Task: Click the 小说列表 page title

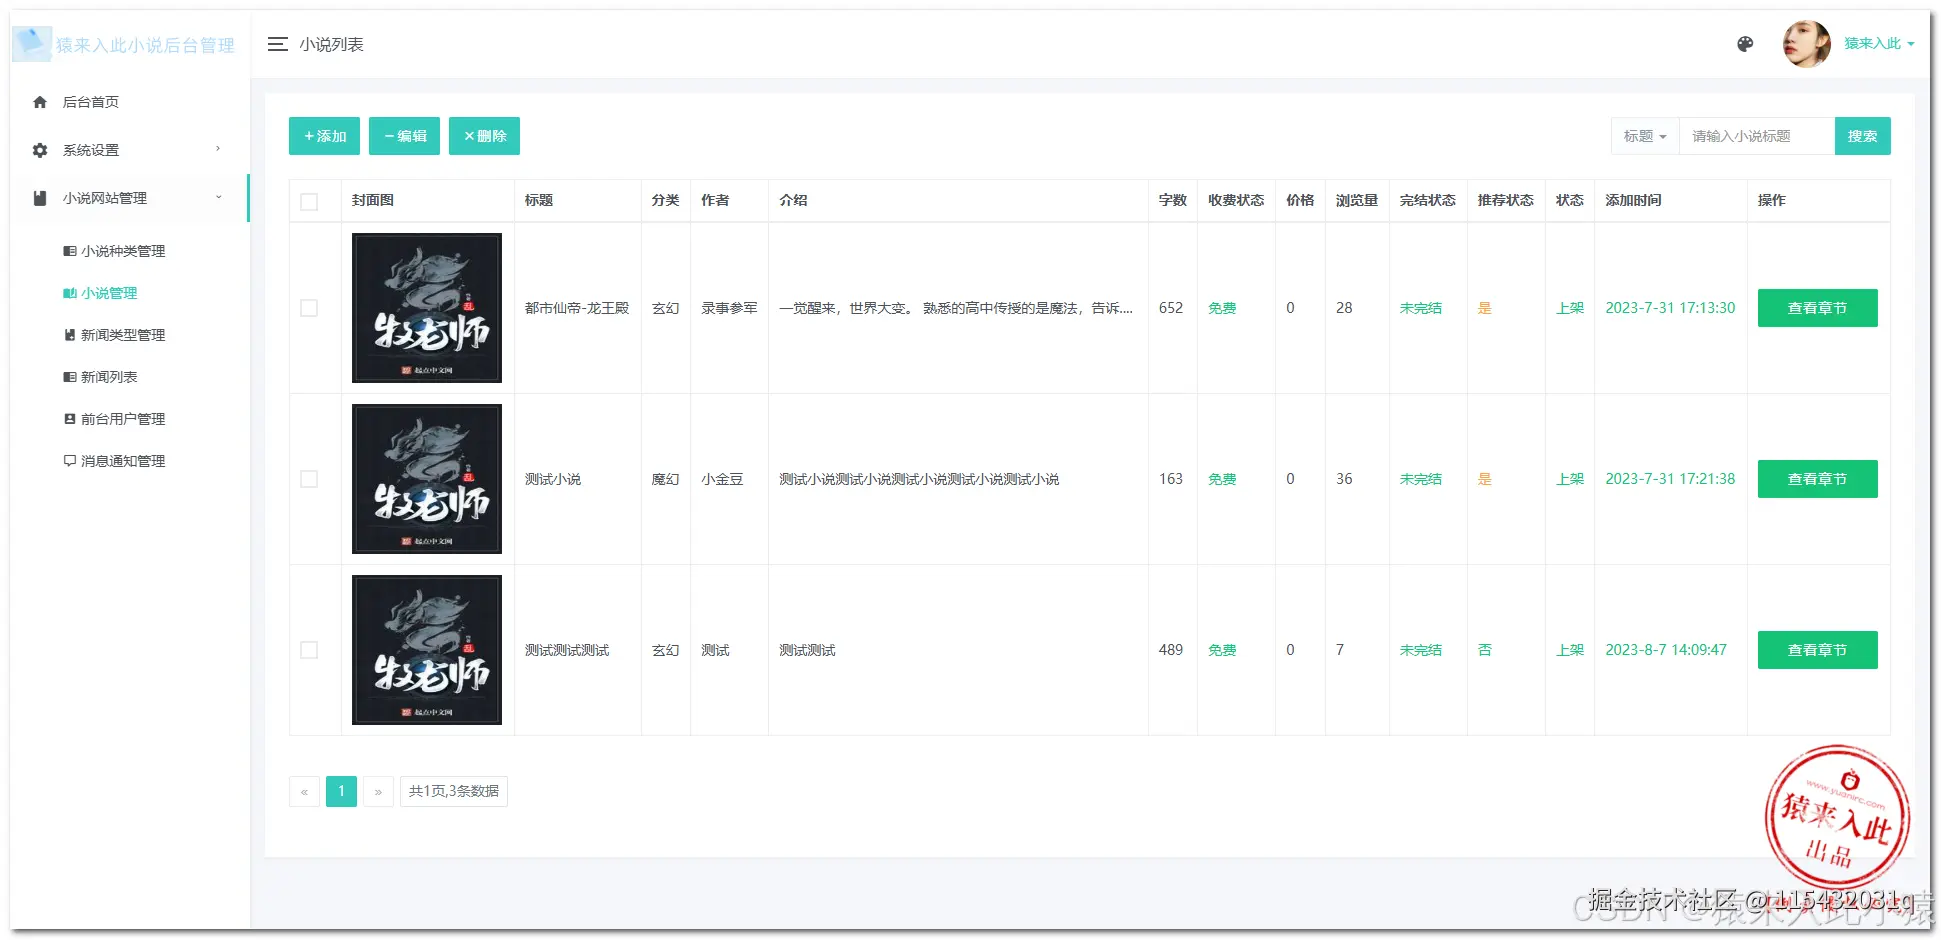Action: pyautogui.click(x=331, y=44)
